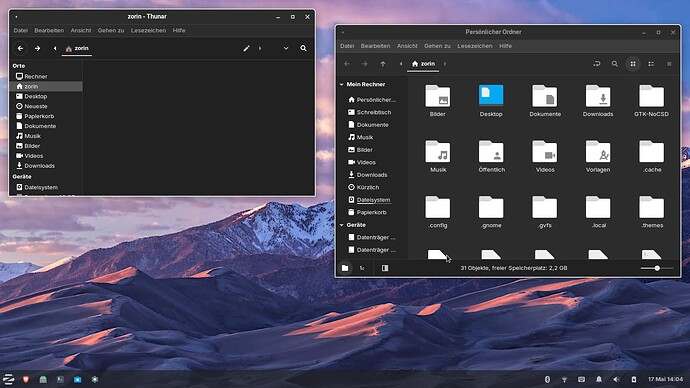Screen dimensions: 690x388
Task: Click the right path arrow in Thunar
Action: tap(260, 48)
